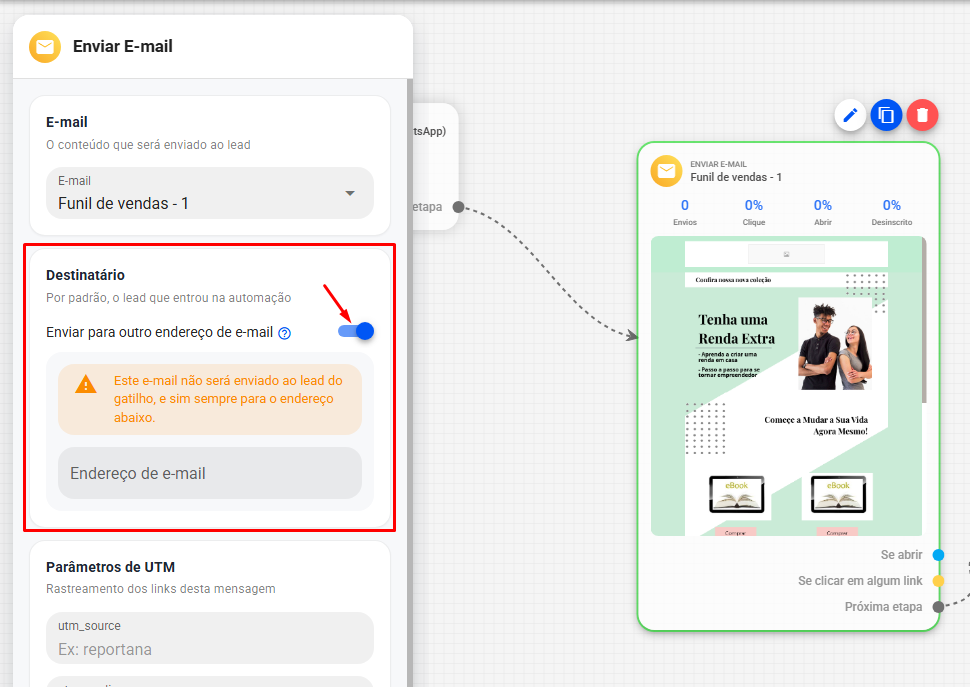Click the utm_source input field
The image size is (970, 687).
(210, 638)
